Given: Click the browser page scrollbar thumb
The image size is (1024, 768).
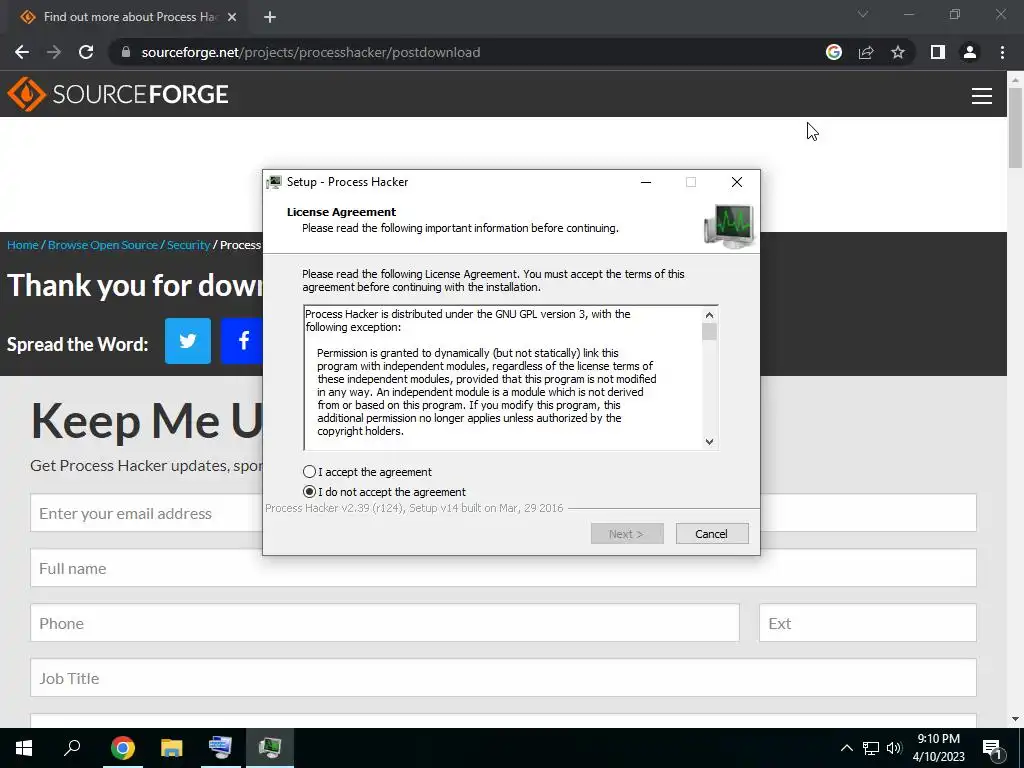Looking at the screenshot, I should (x=1015, y=127).
